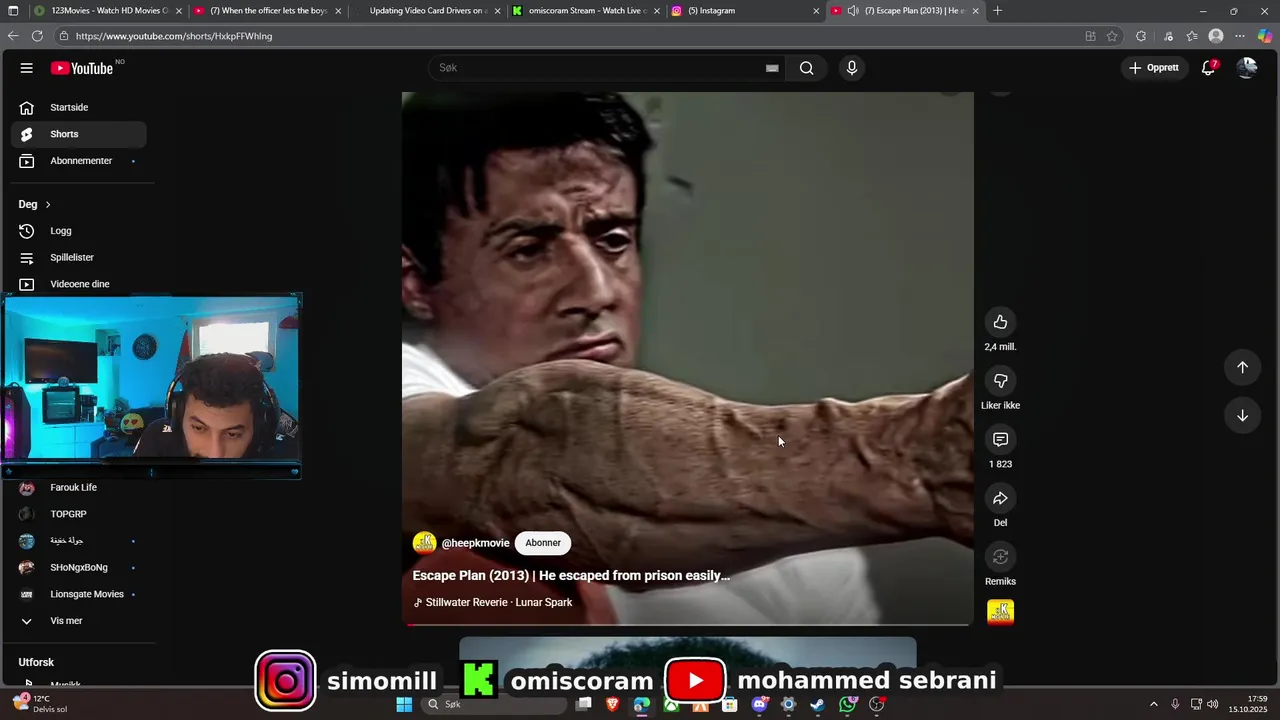Click the search magnifier button

(x=806, y=68)
